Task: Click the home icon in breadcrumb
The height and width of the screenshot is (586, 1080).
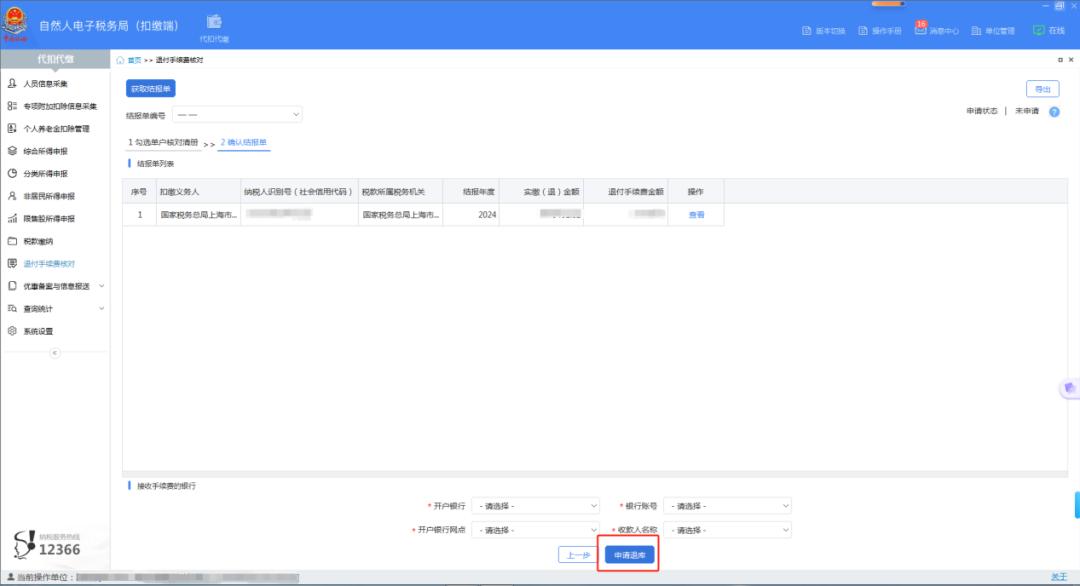Action: point(121,60)
